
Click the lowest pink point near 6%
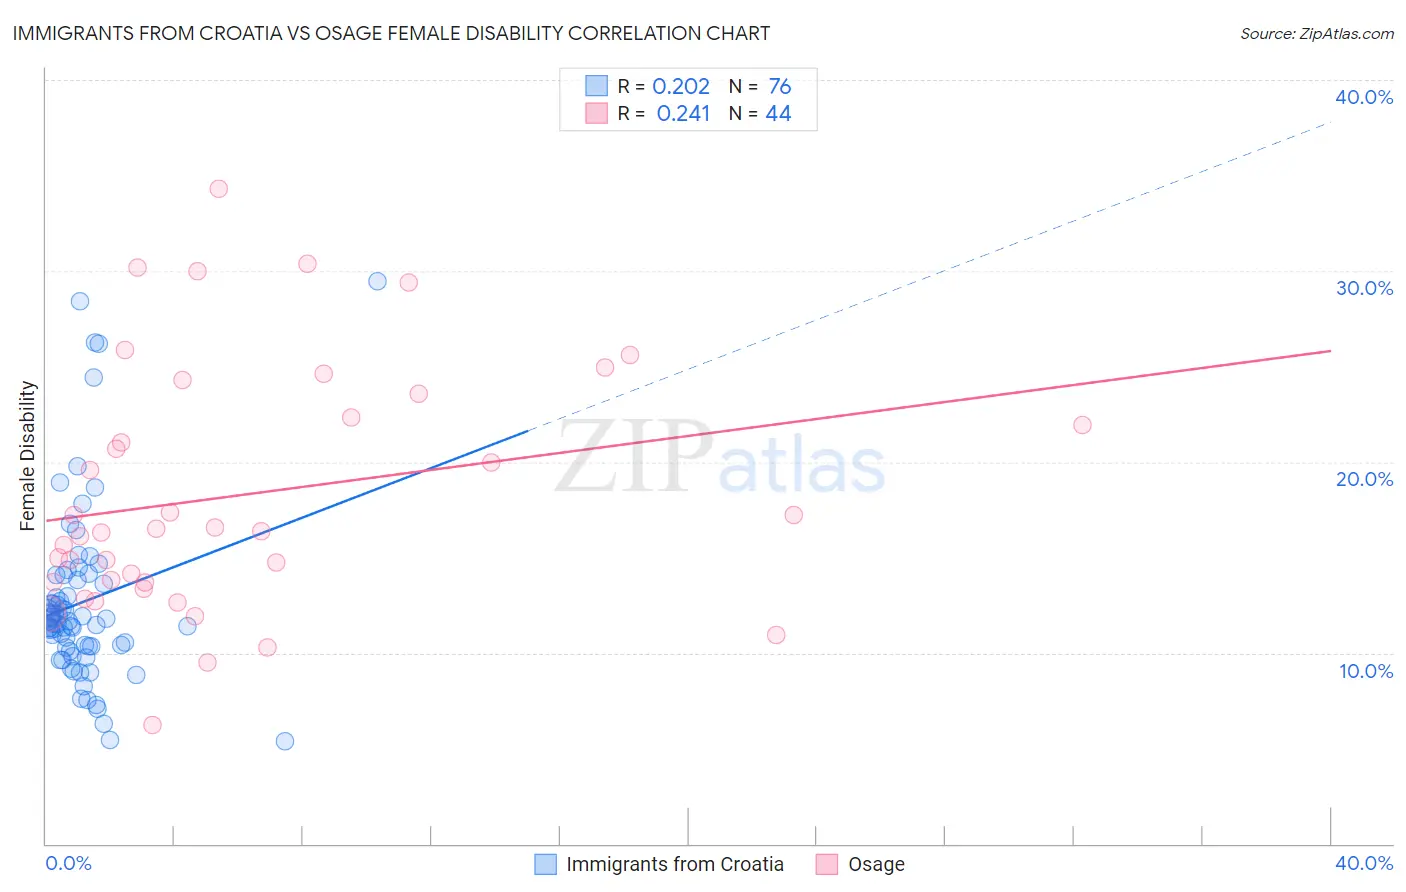tap(152, 725)
